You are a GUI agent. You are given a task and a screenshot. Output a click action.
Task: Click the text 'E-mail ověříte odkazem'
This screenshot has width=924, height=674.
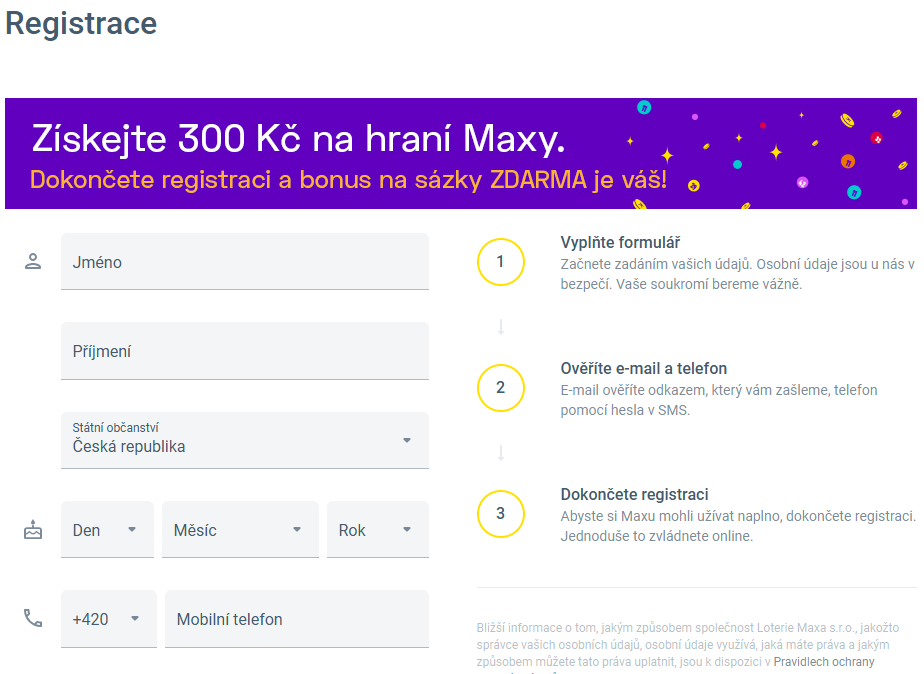point(633,390)
